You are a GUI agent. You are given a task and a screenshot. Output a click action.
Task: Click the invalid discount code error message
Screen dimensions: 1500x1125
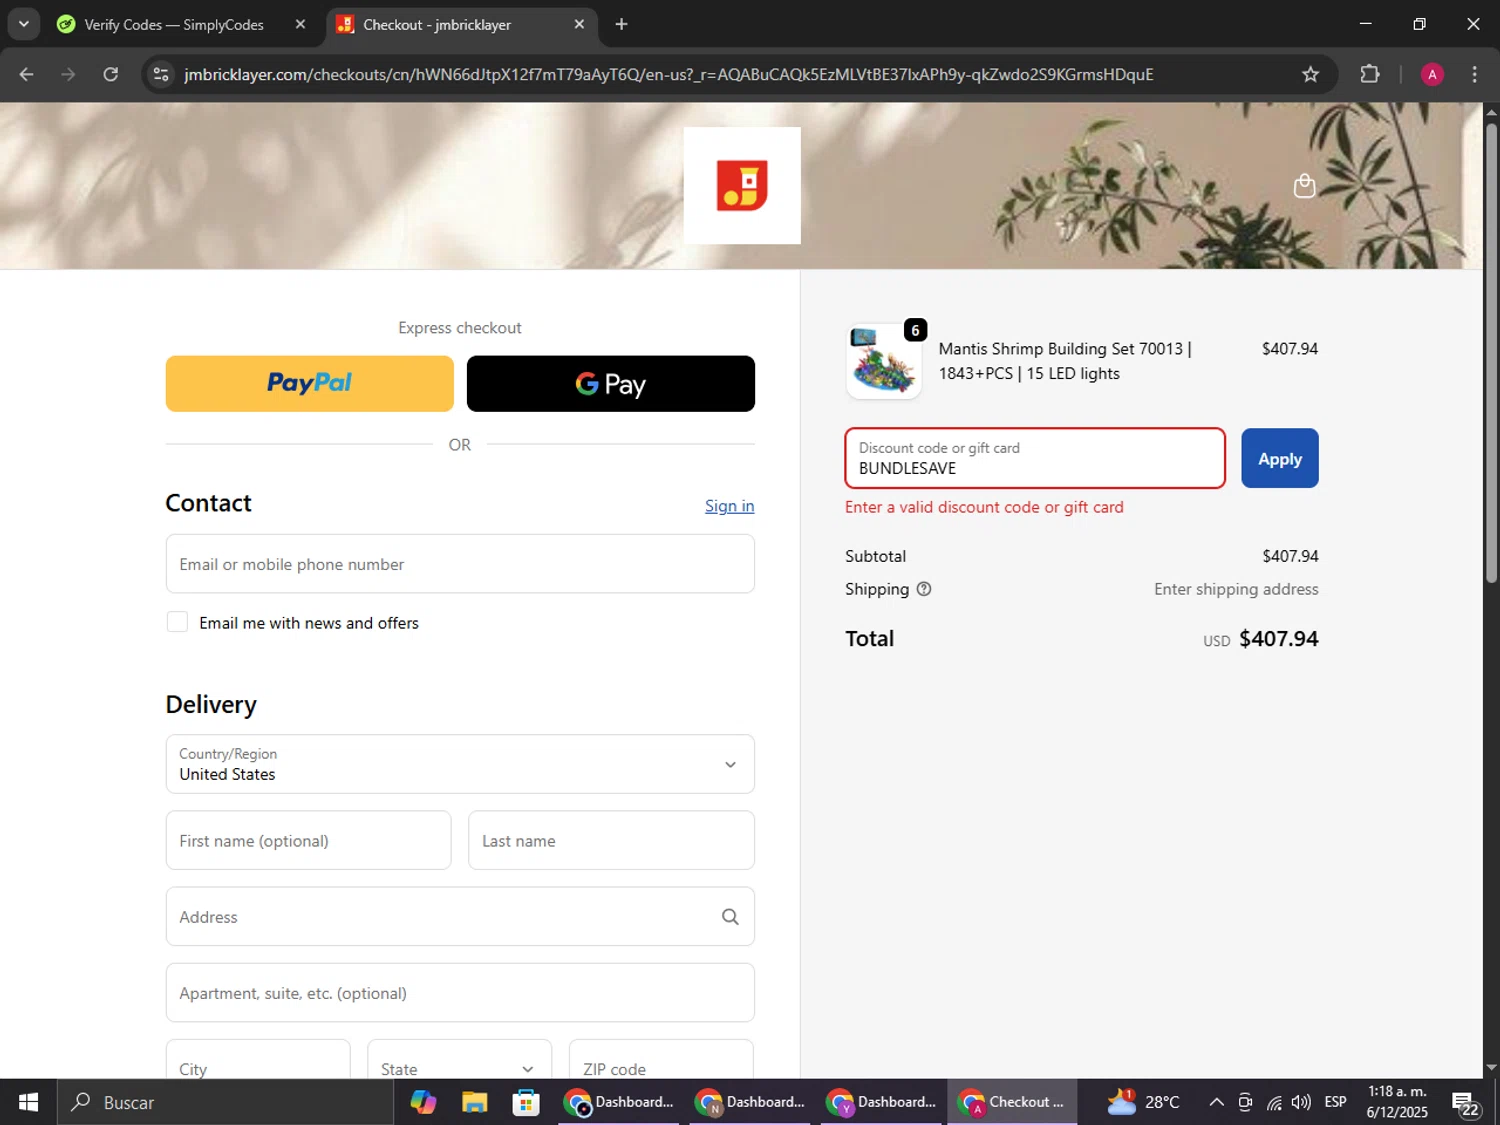tap(984, 507)
